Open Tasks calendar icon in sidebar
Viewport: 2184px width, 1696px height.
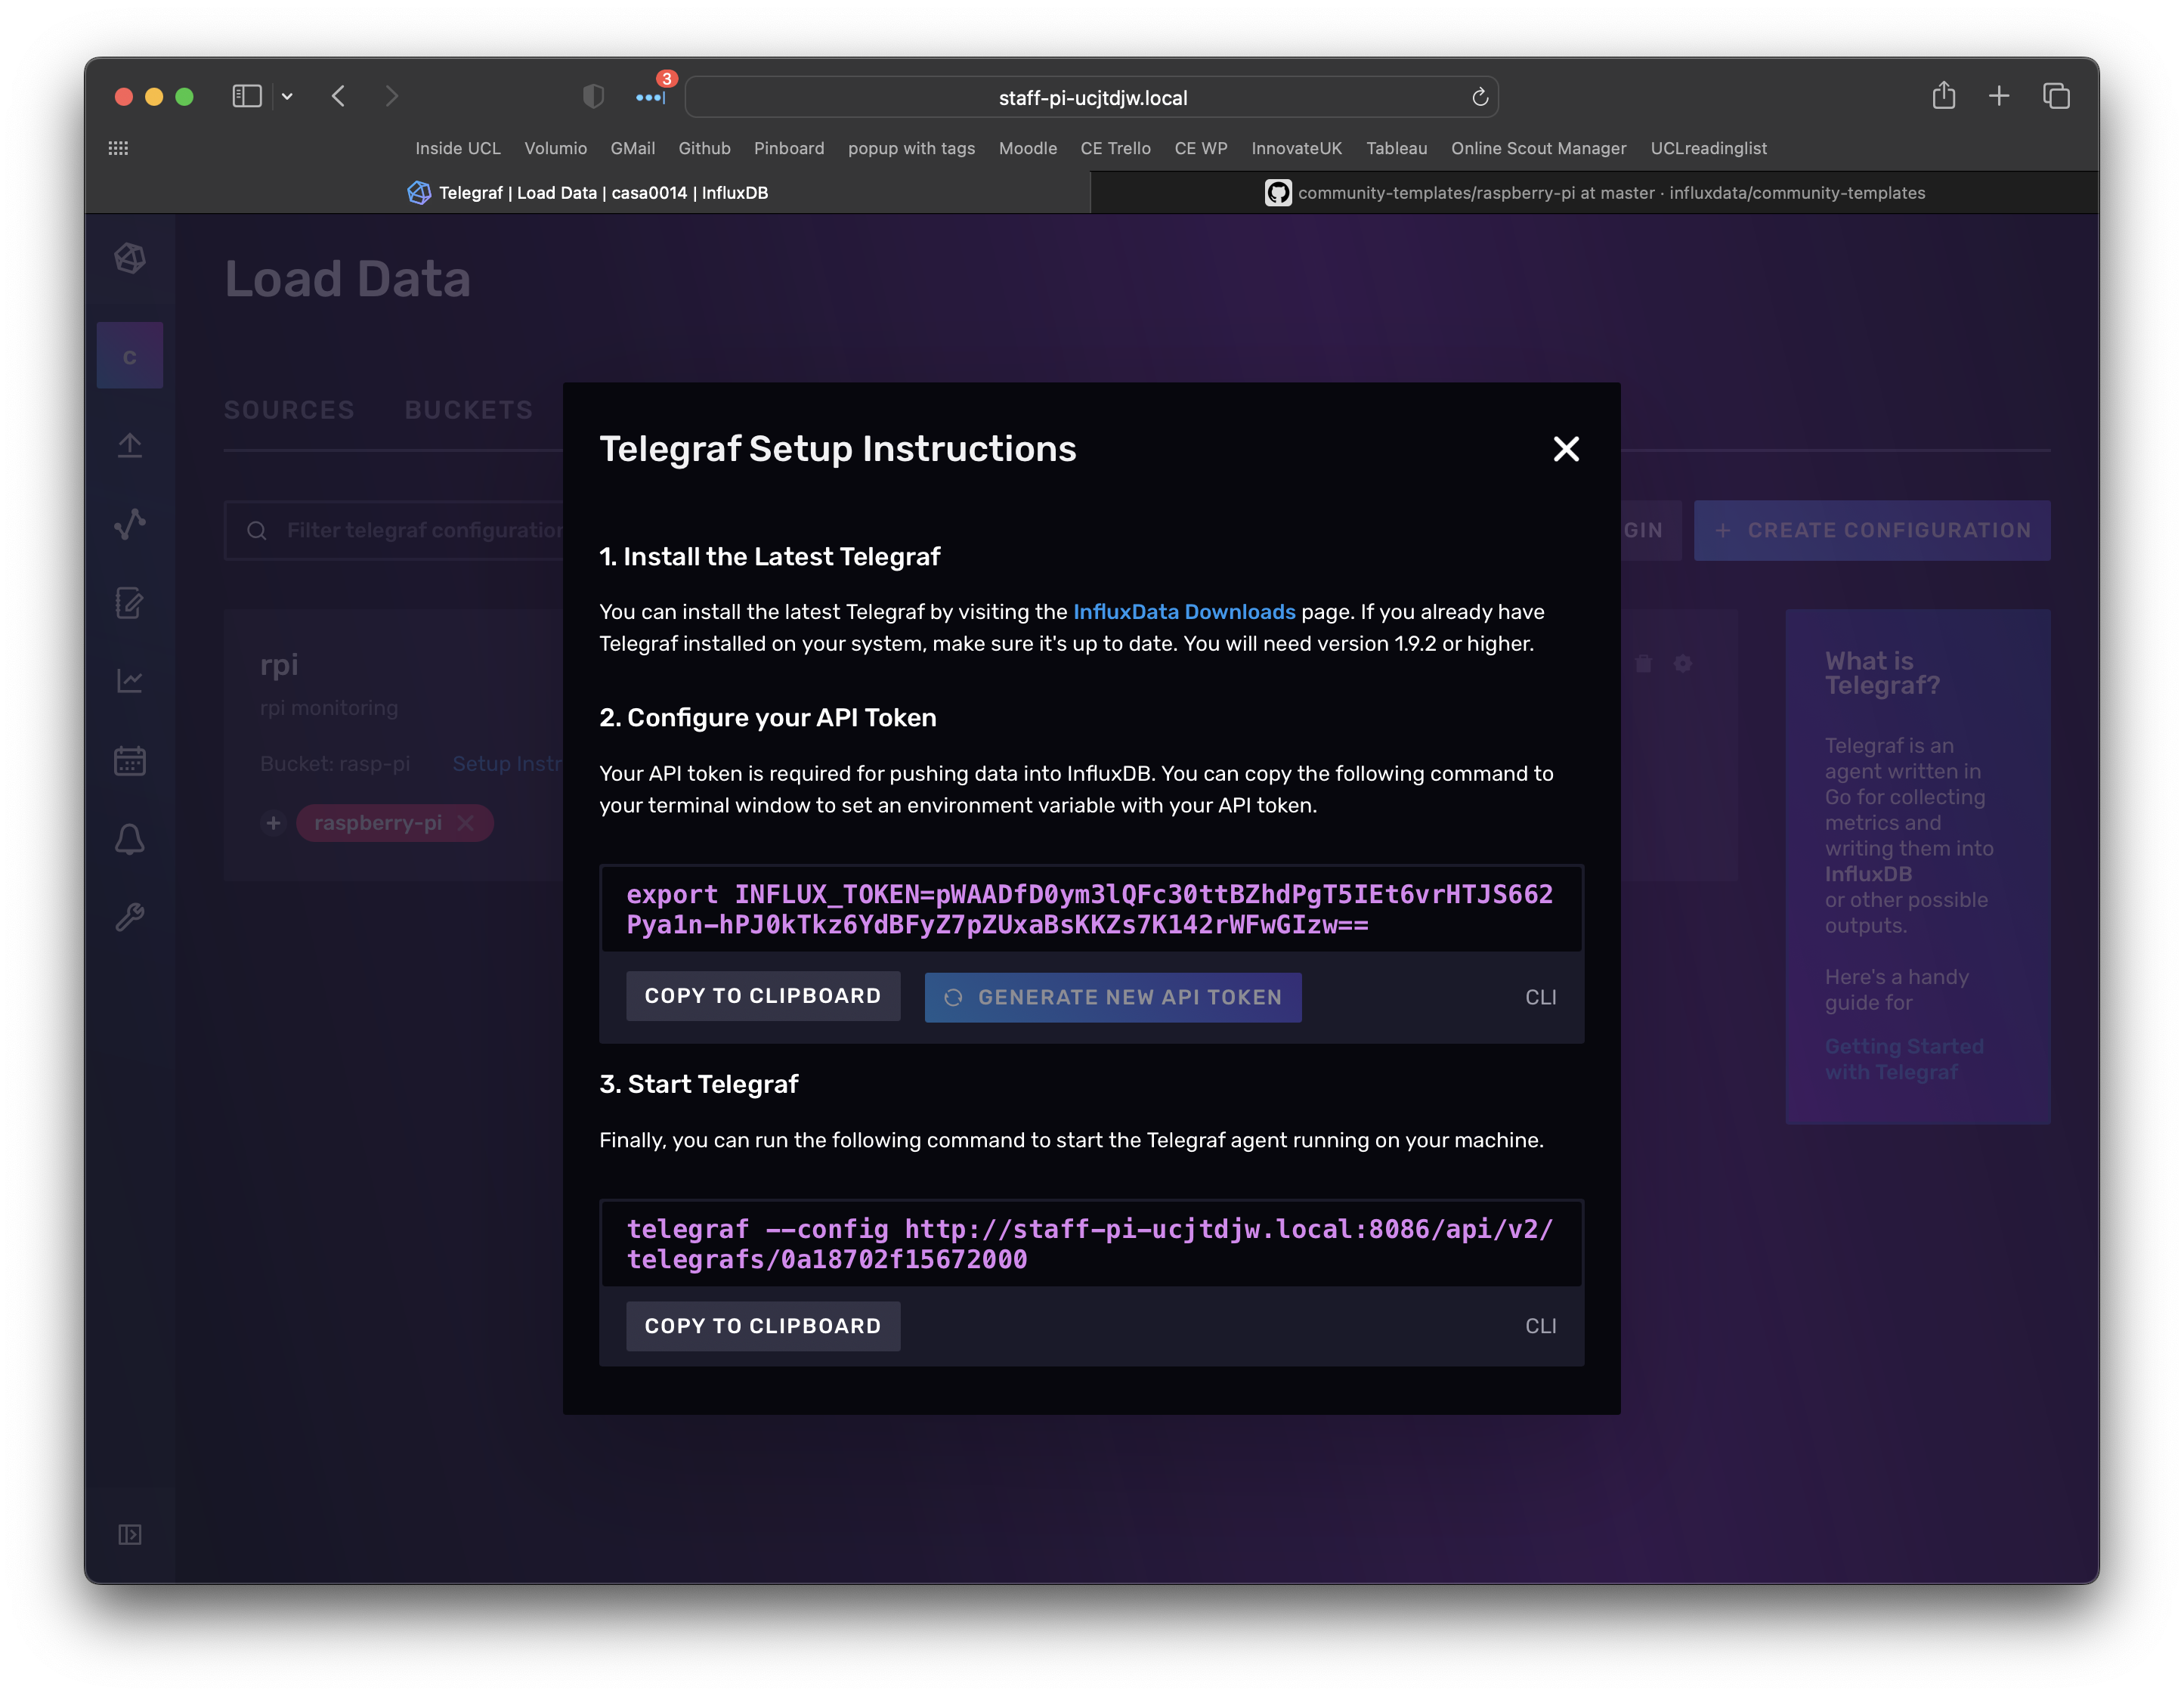pyautogui.click(x=130, y=761)
